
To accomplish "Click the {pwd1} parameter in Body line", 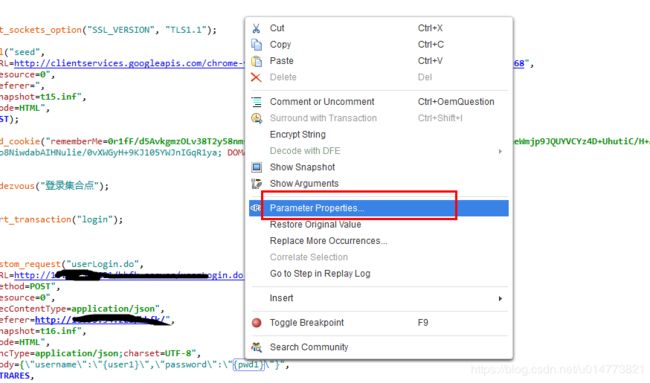I will 248,365.
